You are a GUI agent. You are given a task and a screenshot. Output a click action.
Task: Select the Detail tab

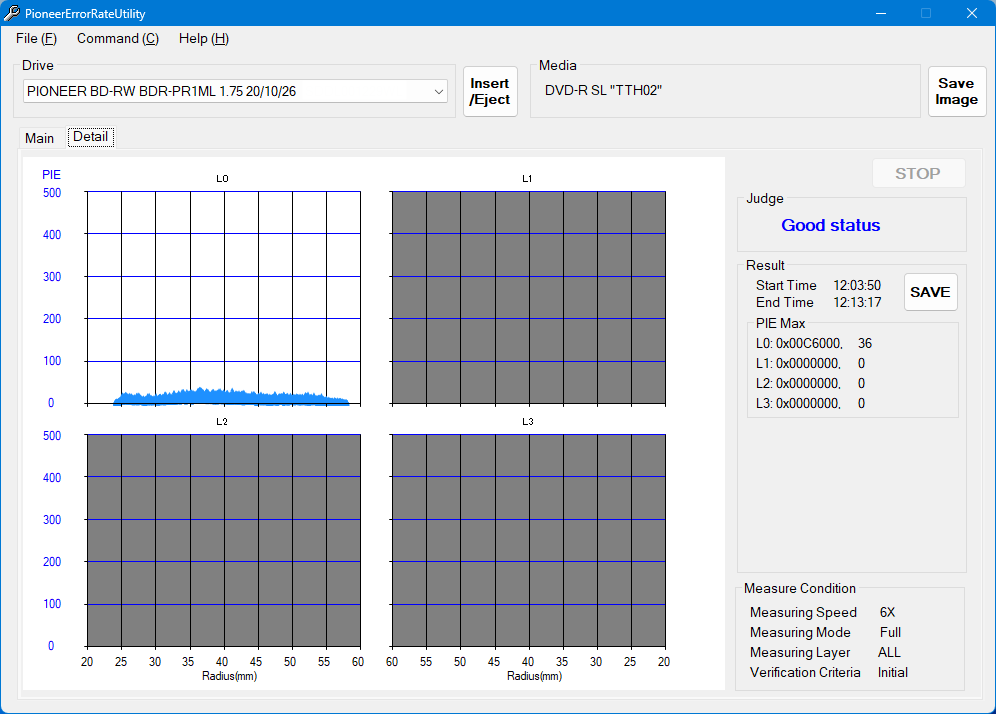[x=90, y=137]
